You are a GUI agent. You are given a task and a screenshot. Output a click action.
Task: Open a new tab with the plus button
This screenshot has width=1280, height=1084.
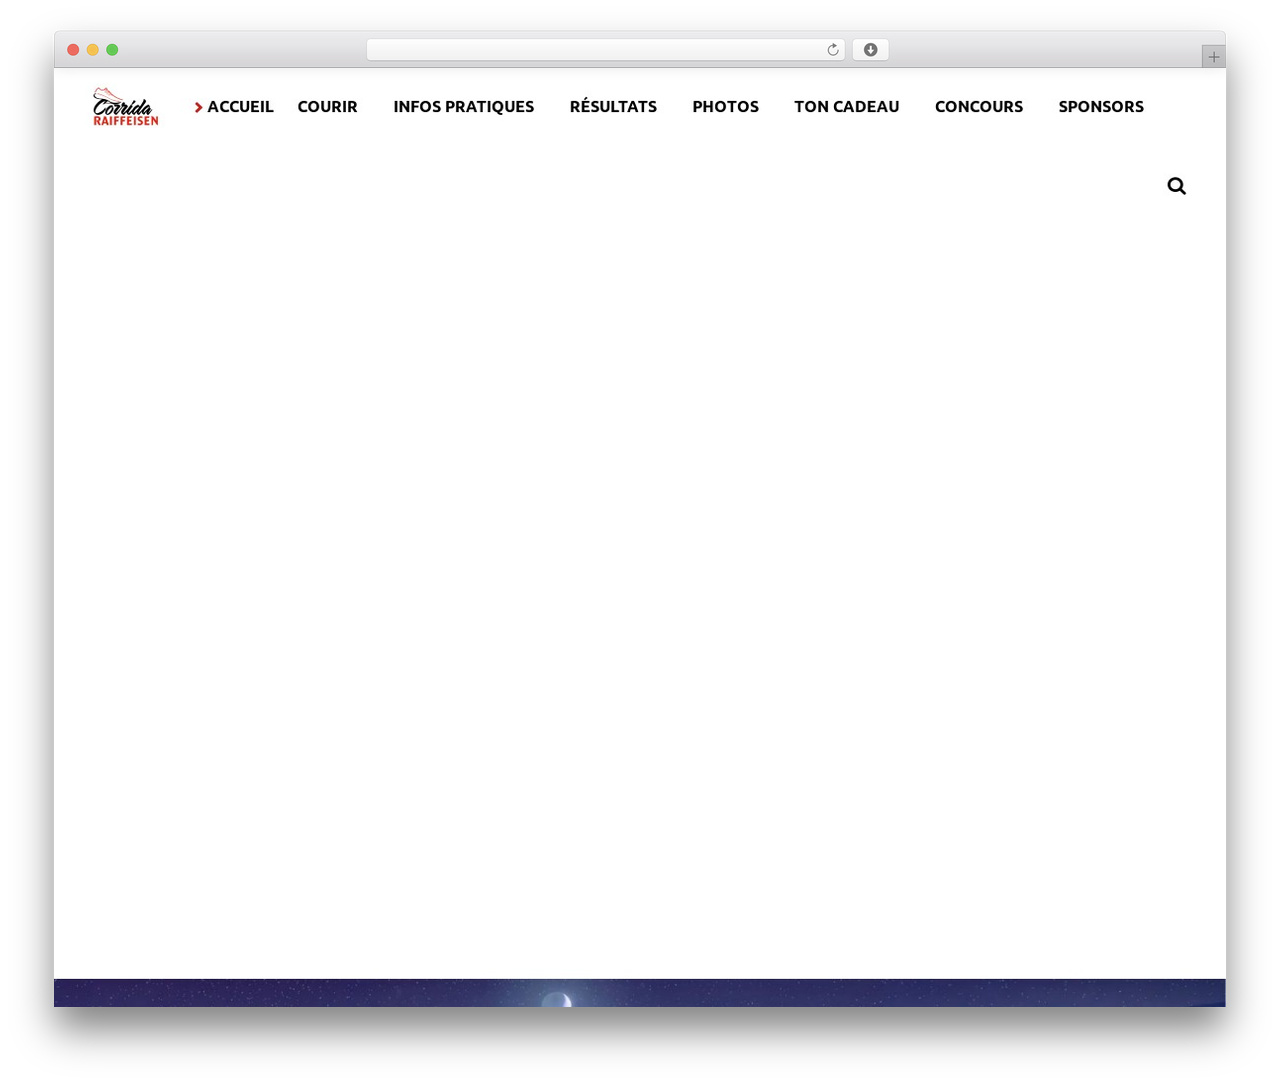tap(1213, 57)
